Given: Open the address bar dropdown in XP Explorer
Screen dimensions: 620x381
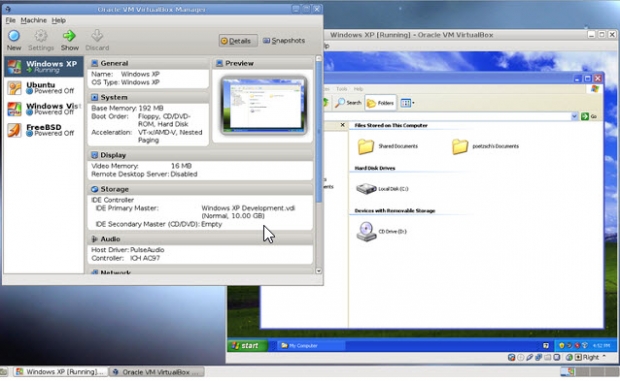Looking at the screenshot, I should [x=575, y=116].
